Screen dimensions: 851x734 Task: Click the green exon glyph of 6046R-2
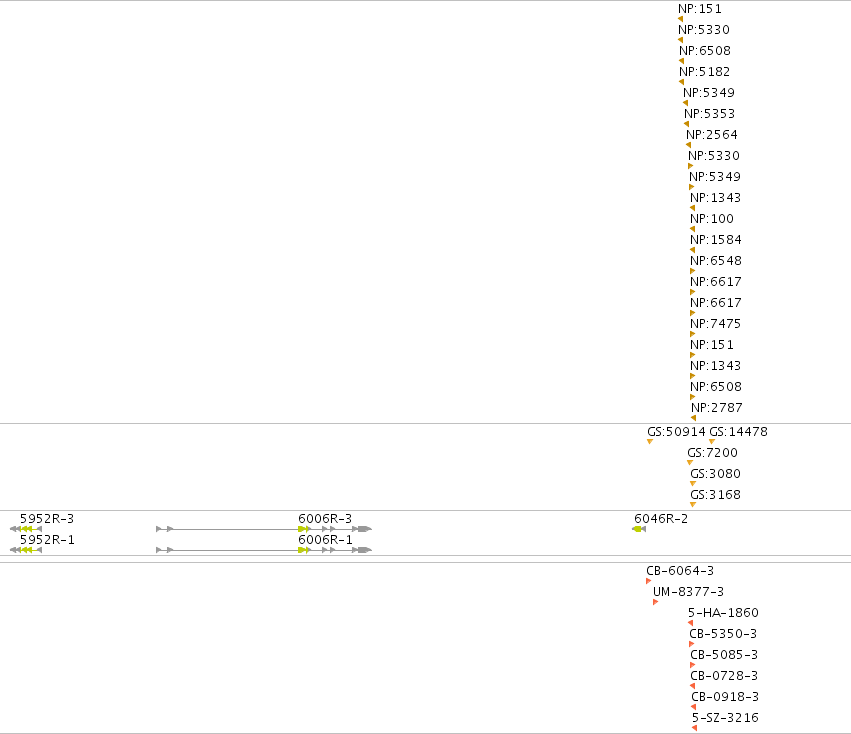(x=637, y=529)
